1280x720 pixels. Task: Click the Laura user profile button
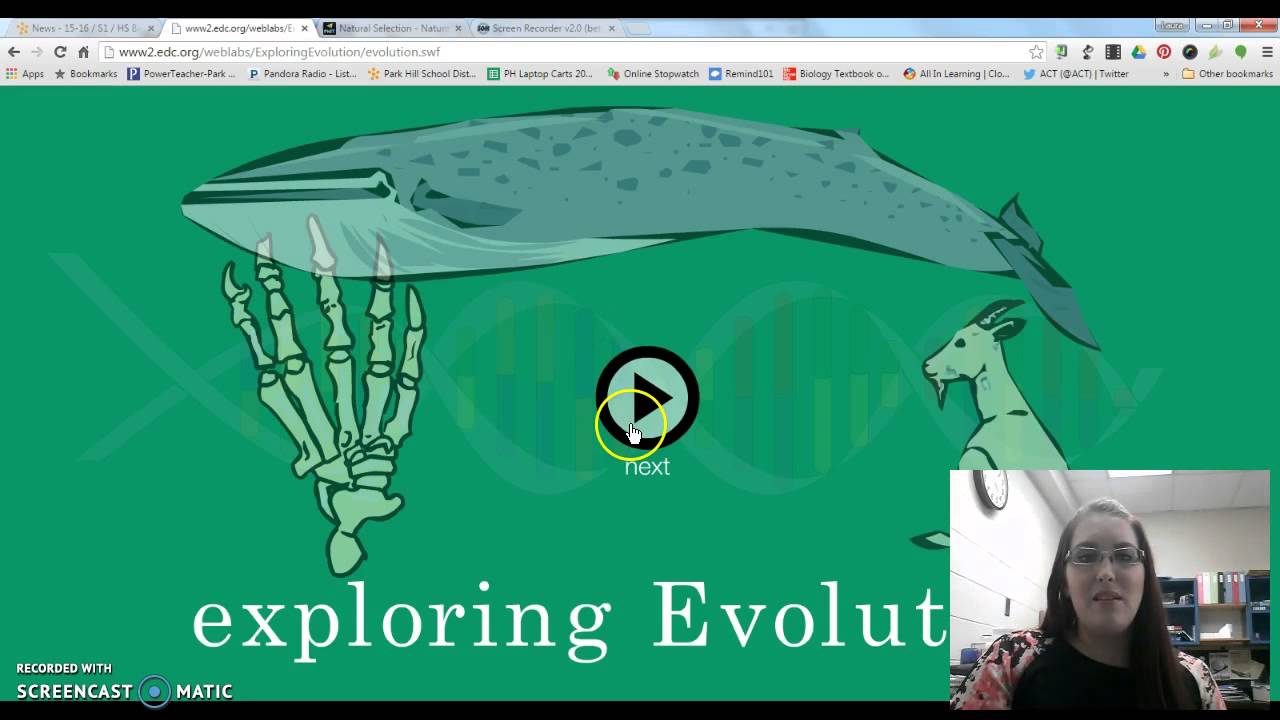coord(1174,26)
